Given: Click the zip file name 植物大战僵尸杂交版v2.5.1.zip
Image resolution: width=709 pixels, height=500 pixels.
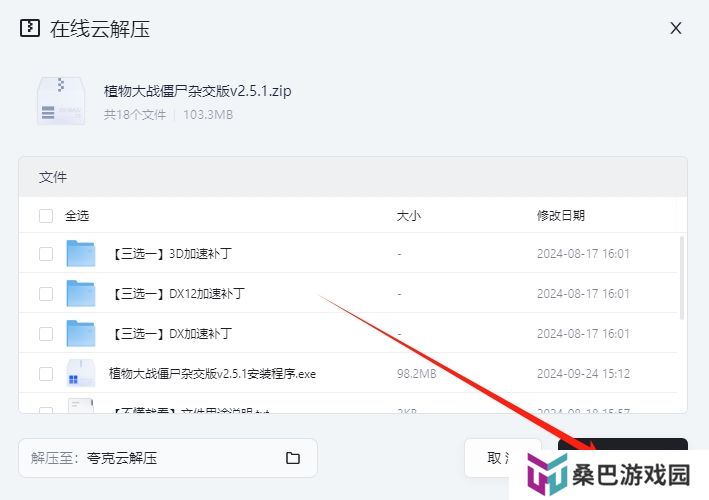Looking at the screenshot, I should [198, 91].
